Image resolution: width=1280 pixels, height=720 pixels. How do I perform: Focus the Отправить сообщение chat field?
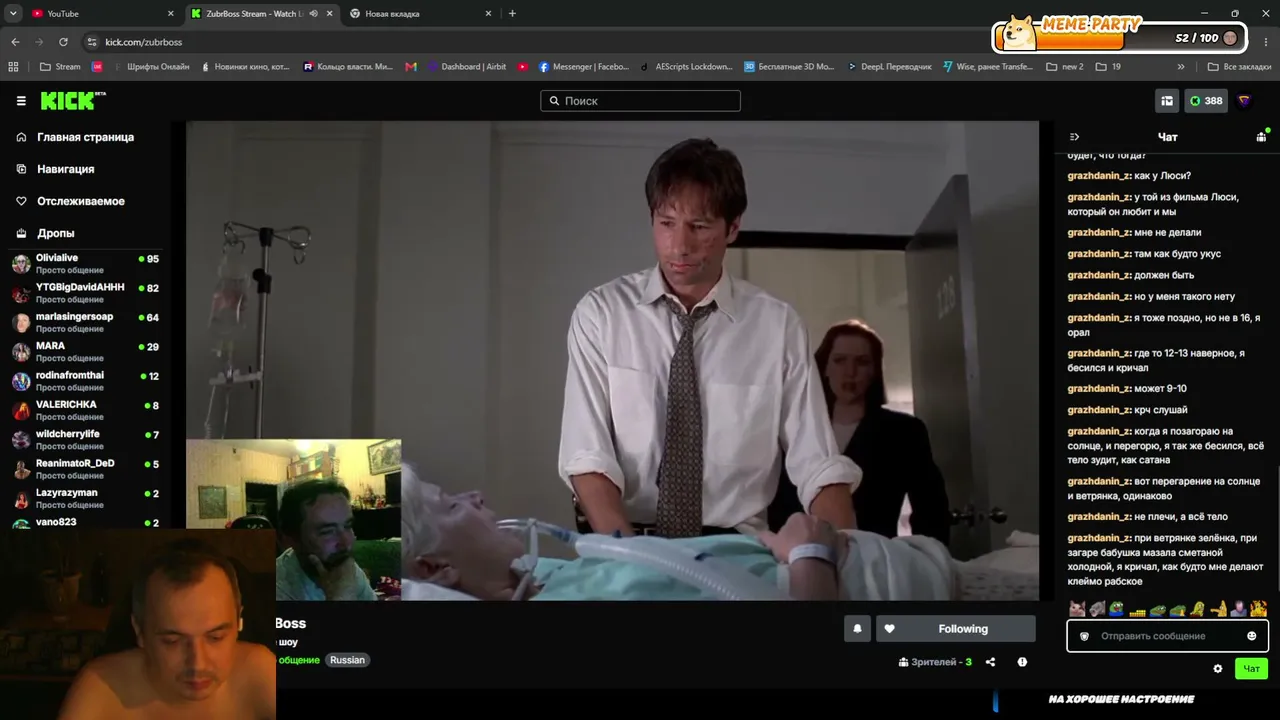(x=1167, y=636)
